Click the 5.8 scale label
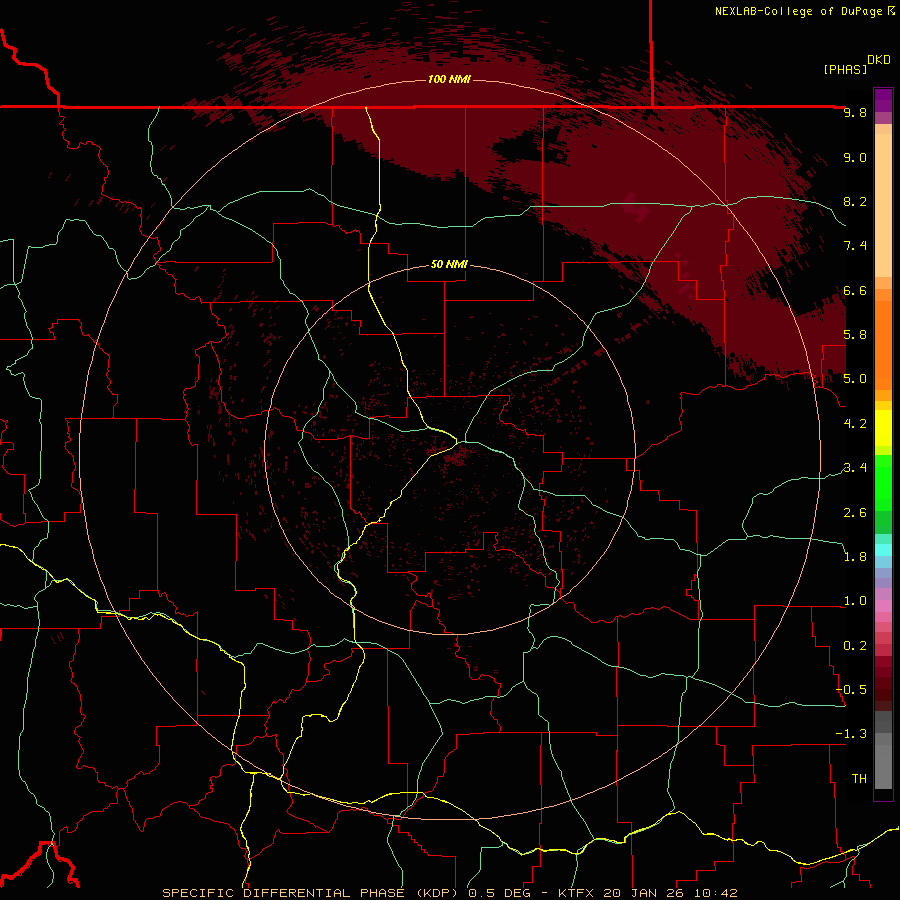Viewport: 900px width, 900px height. [855, 335]
